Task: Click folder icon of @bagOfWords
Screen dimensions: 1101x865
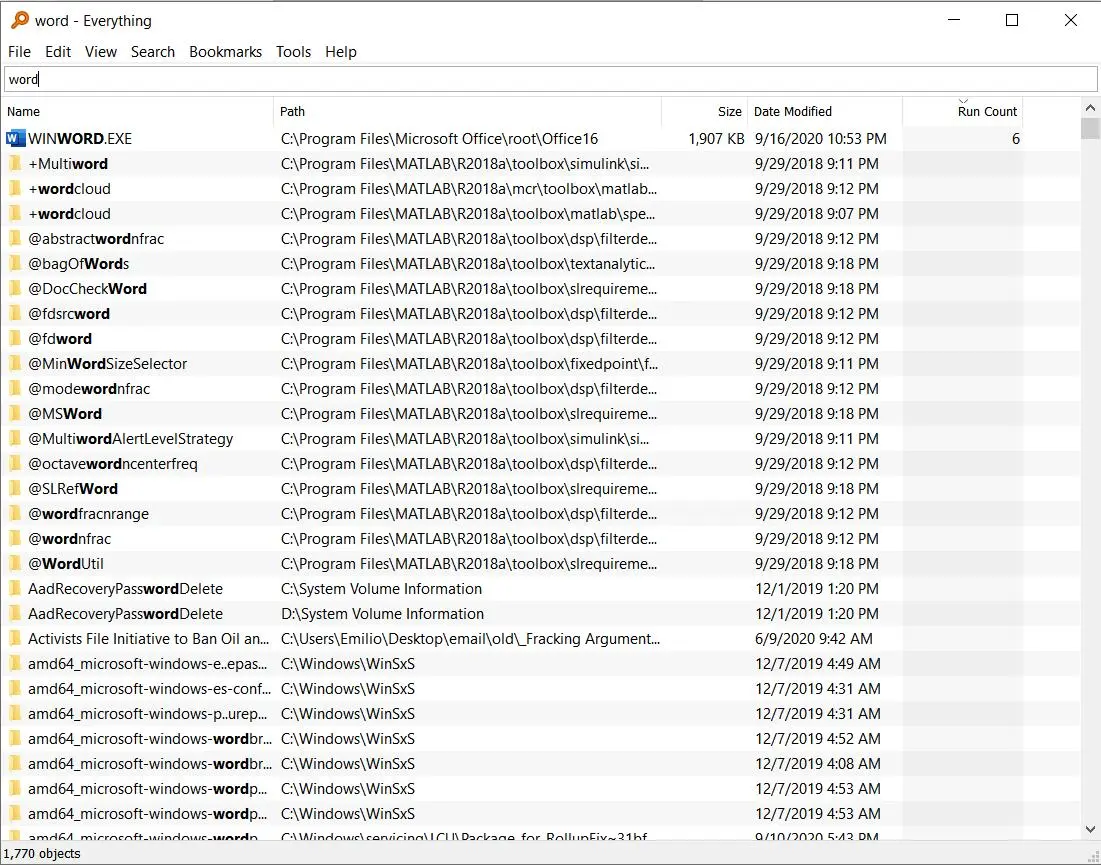Action: [14, 264]
